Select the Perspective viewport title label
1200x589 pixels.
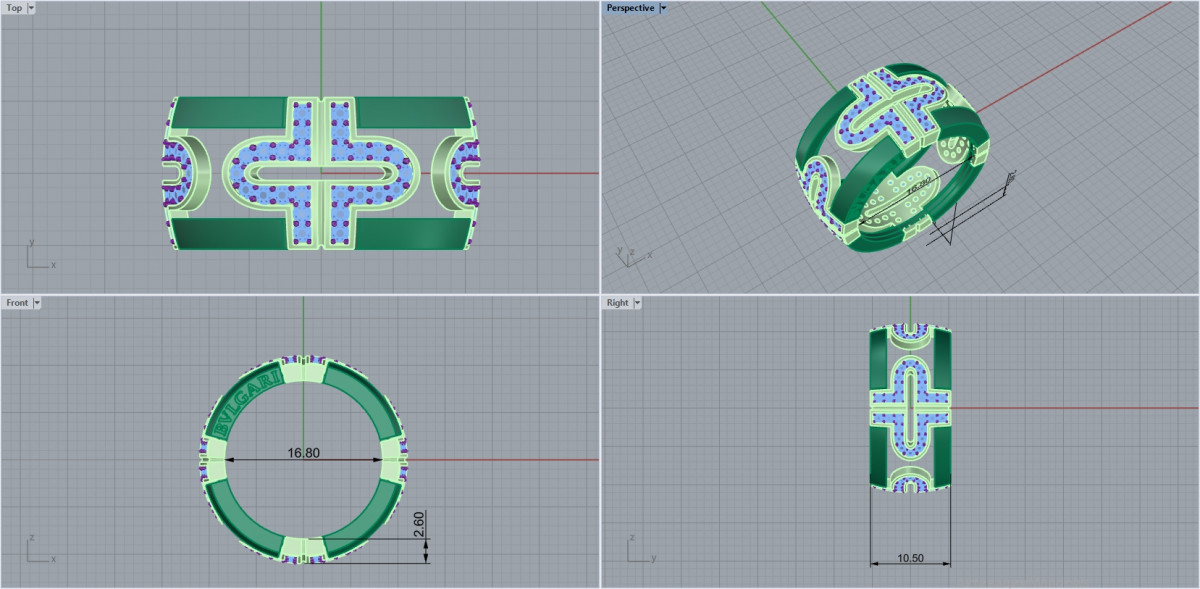point(630,8)
